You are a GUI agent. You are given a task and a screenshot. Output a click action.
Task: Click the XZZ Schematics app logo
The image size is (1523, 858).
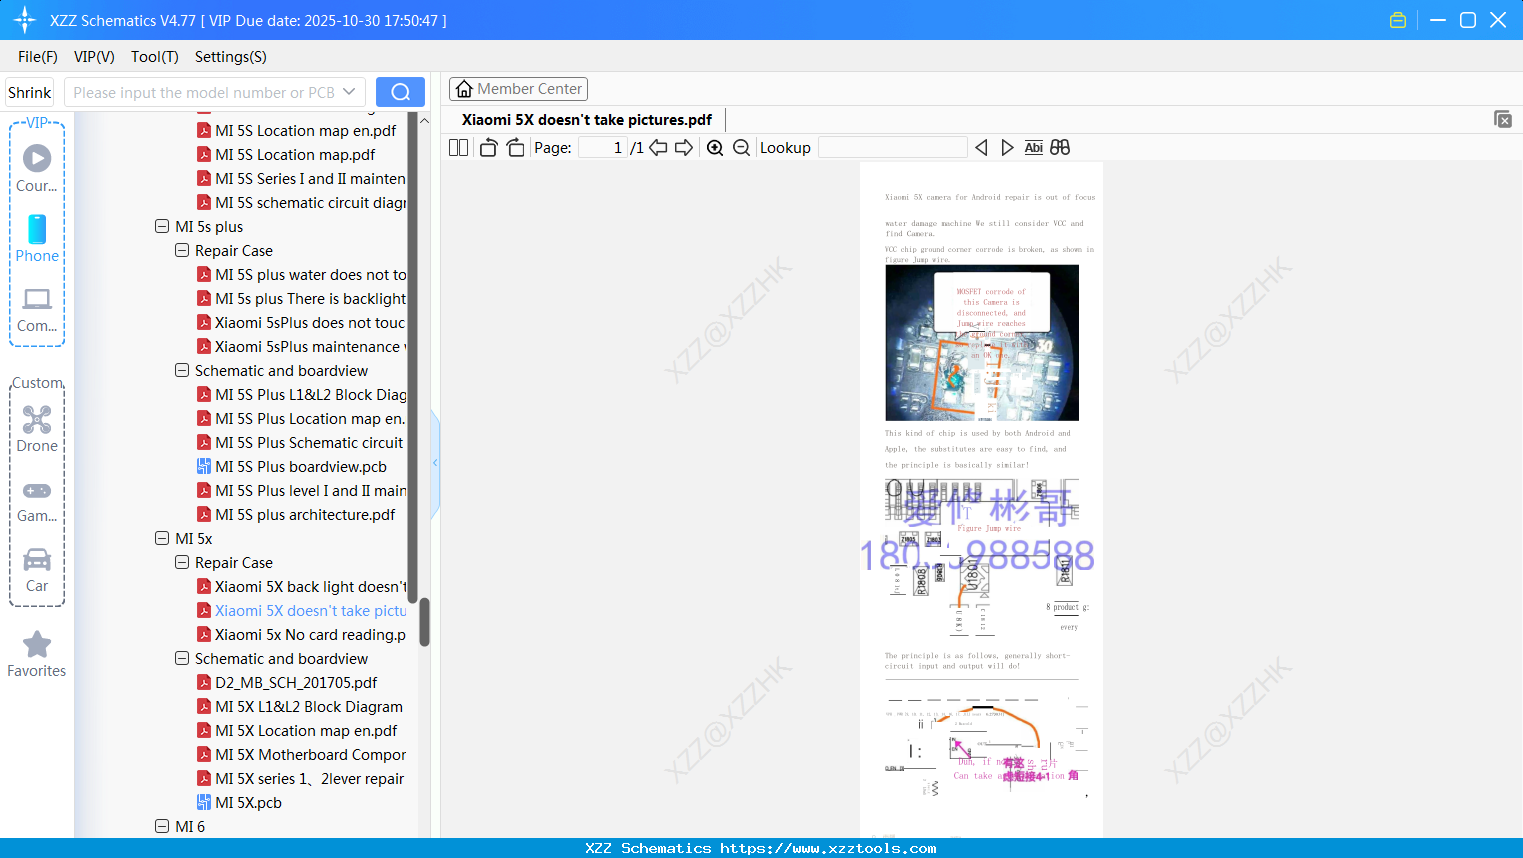point(25,20)
